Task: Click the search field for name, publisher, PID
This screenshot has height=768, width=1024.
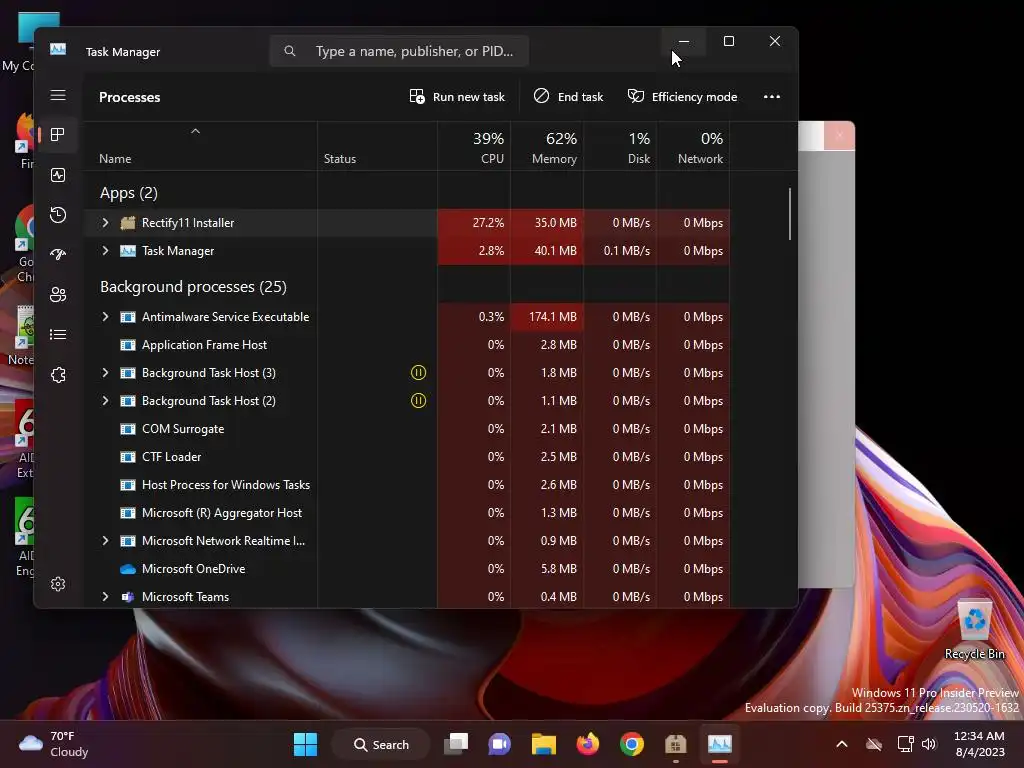Action: coord(399,51)
